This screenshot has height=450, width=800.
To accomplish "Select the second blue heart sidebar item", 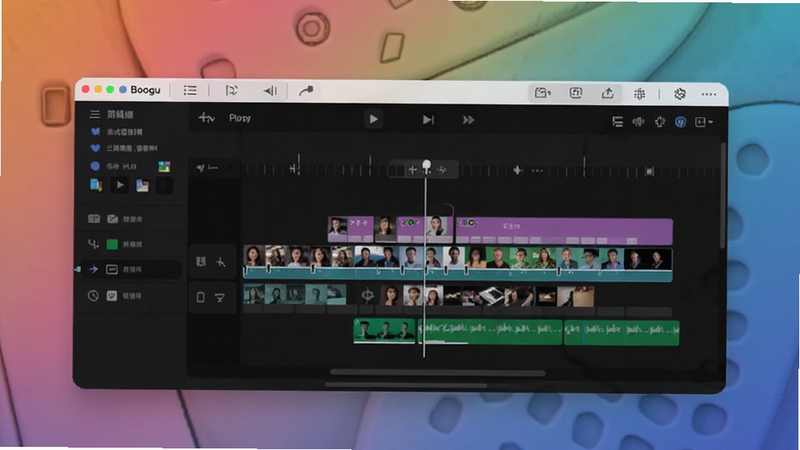I will [95, 148].
